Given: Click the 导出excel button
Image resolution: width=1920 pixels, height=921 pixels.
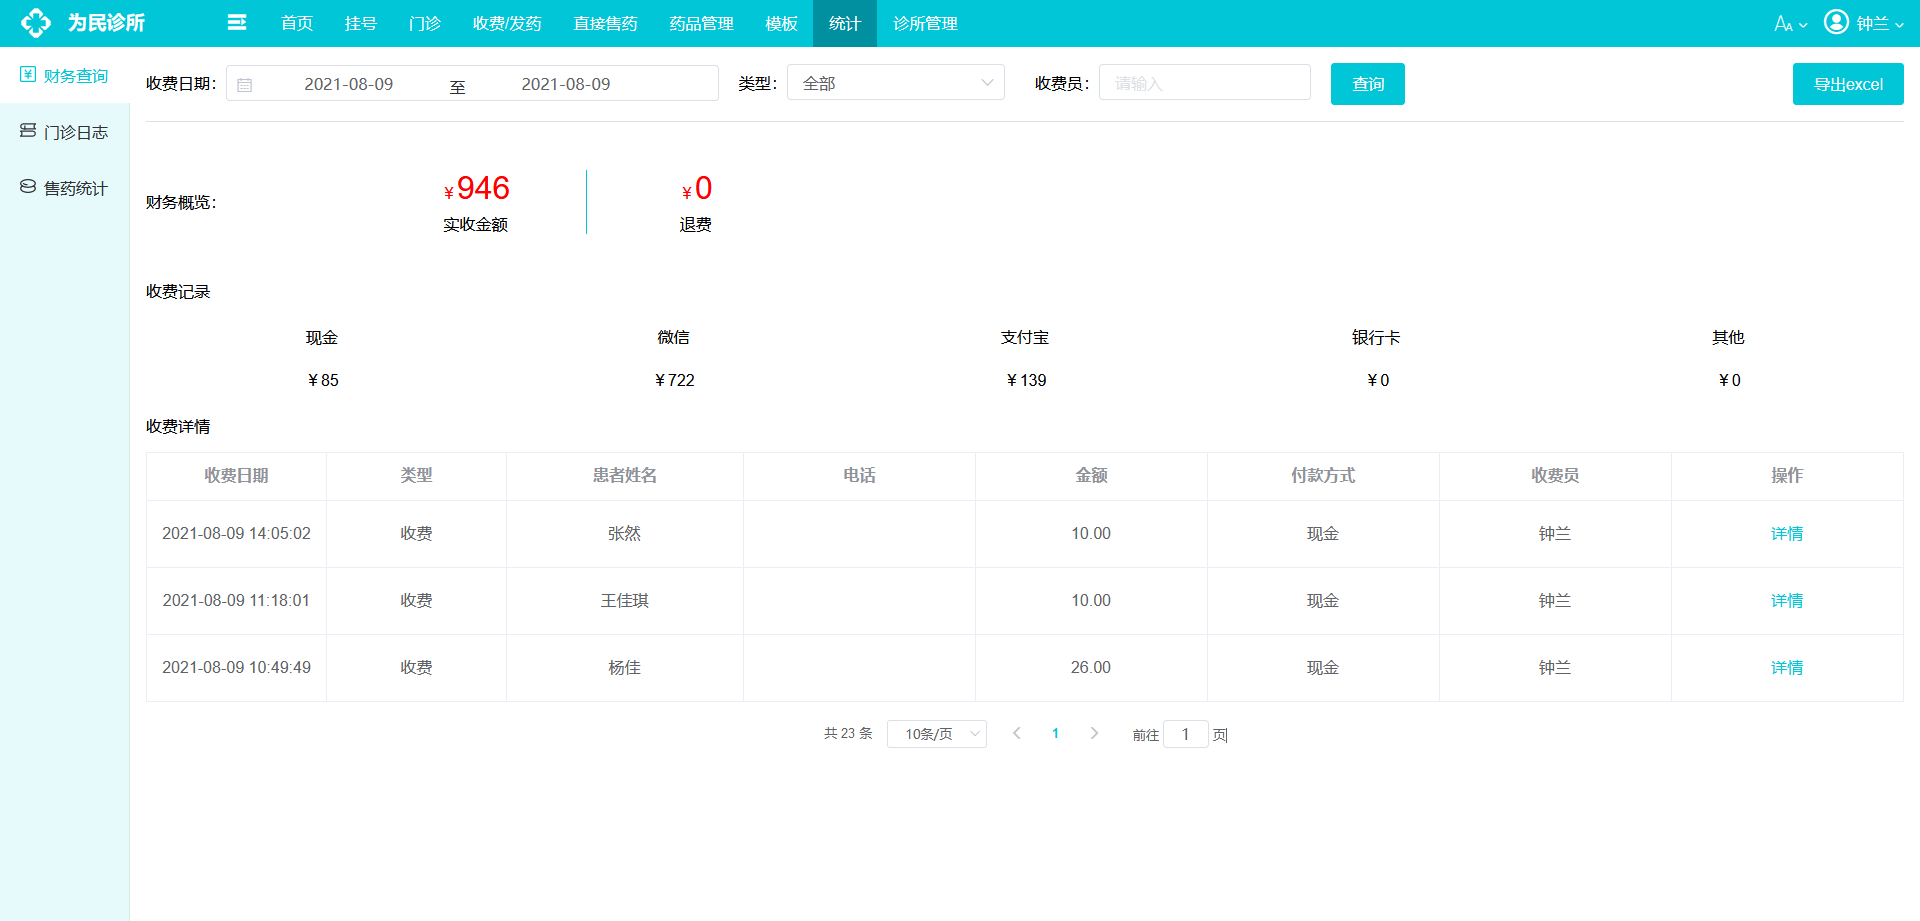Looking at the screenshot, I should click(x=1848, y=84).
